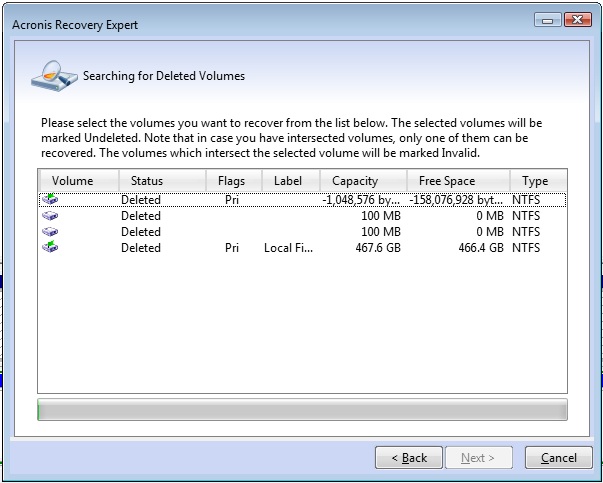Sort by the Type column header
The height and width of the screenshot is (483, 603).
point(538,181)
